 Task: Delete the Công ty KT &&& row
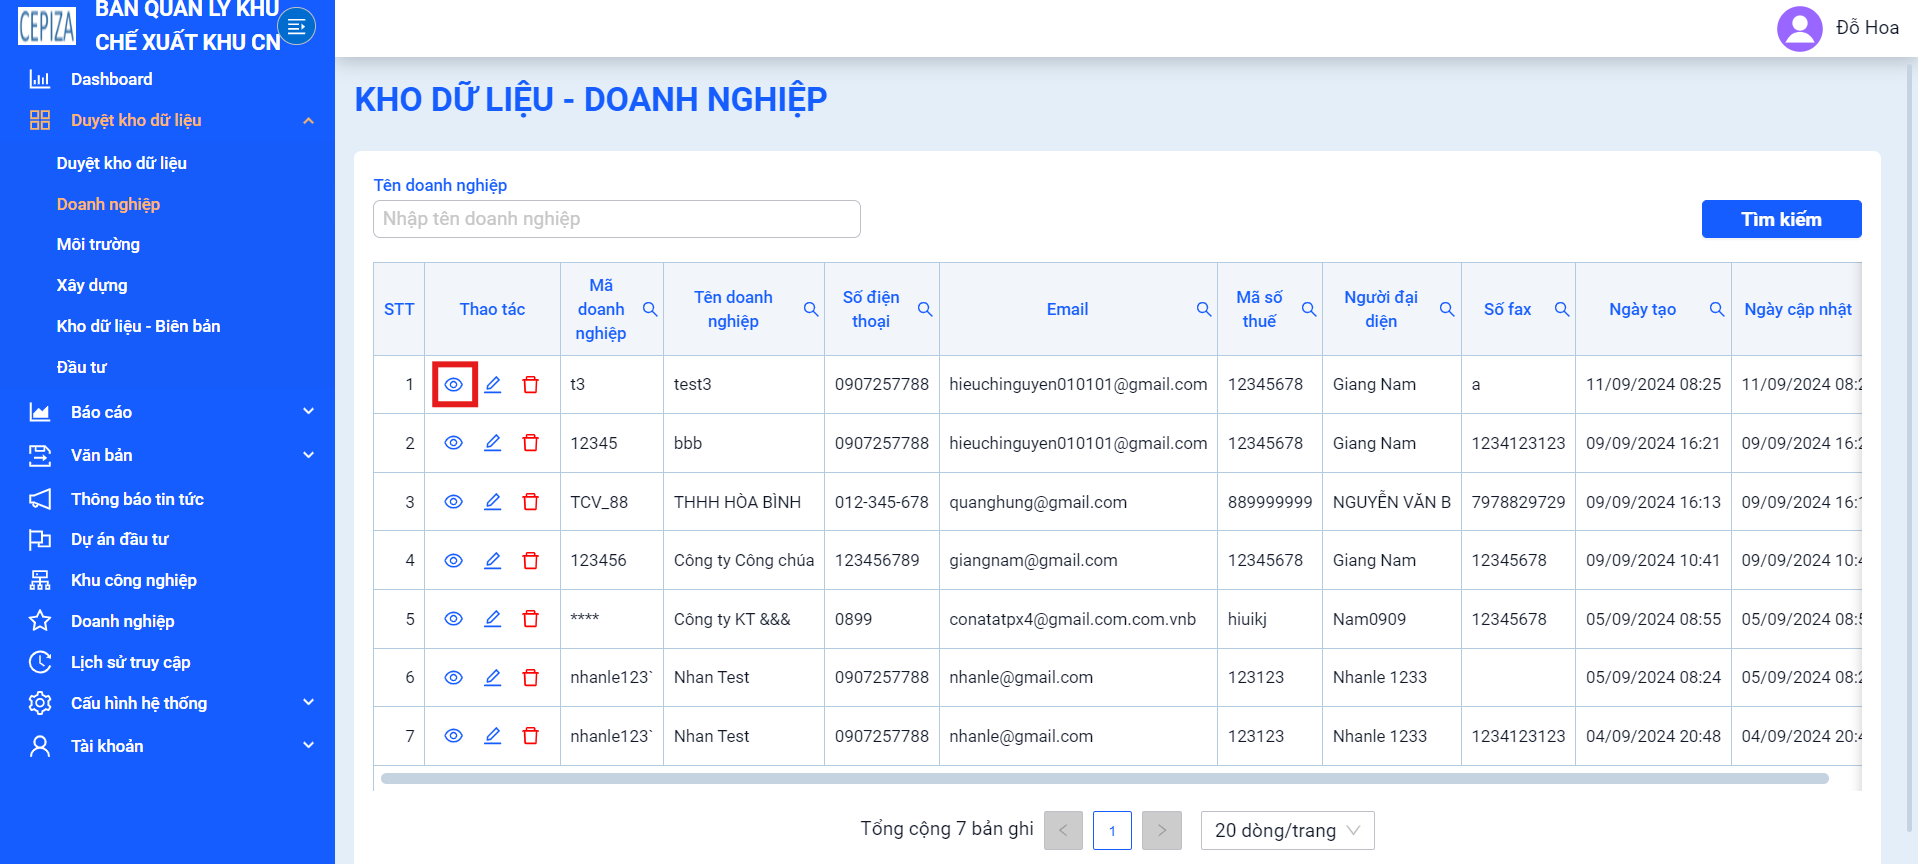(x=531, y=619)
